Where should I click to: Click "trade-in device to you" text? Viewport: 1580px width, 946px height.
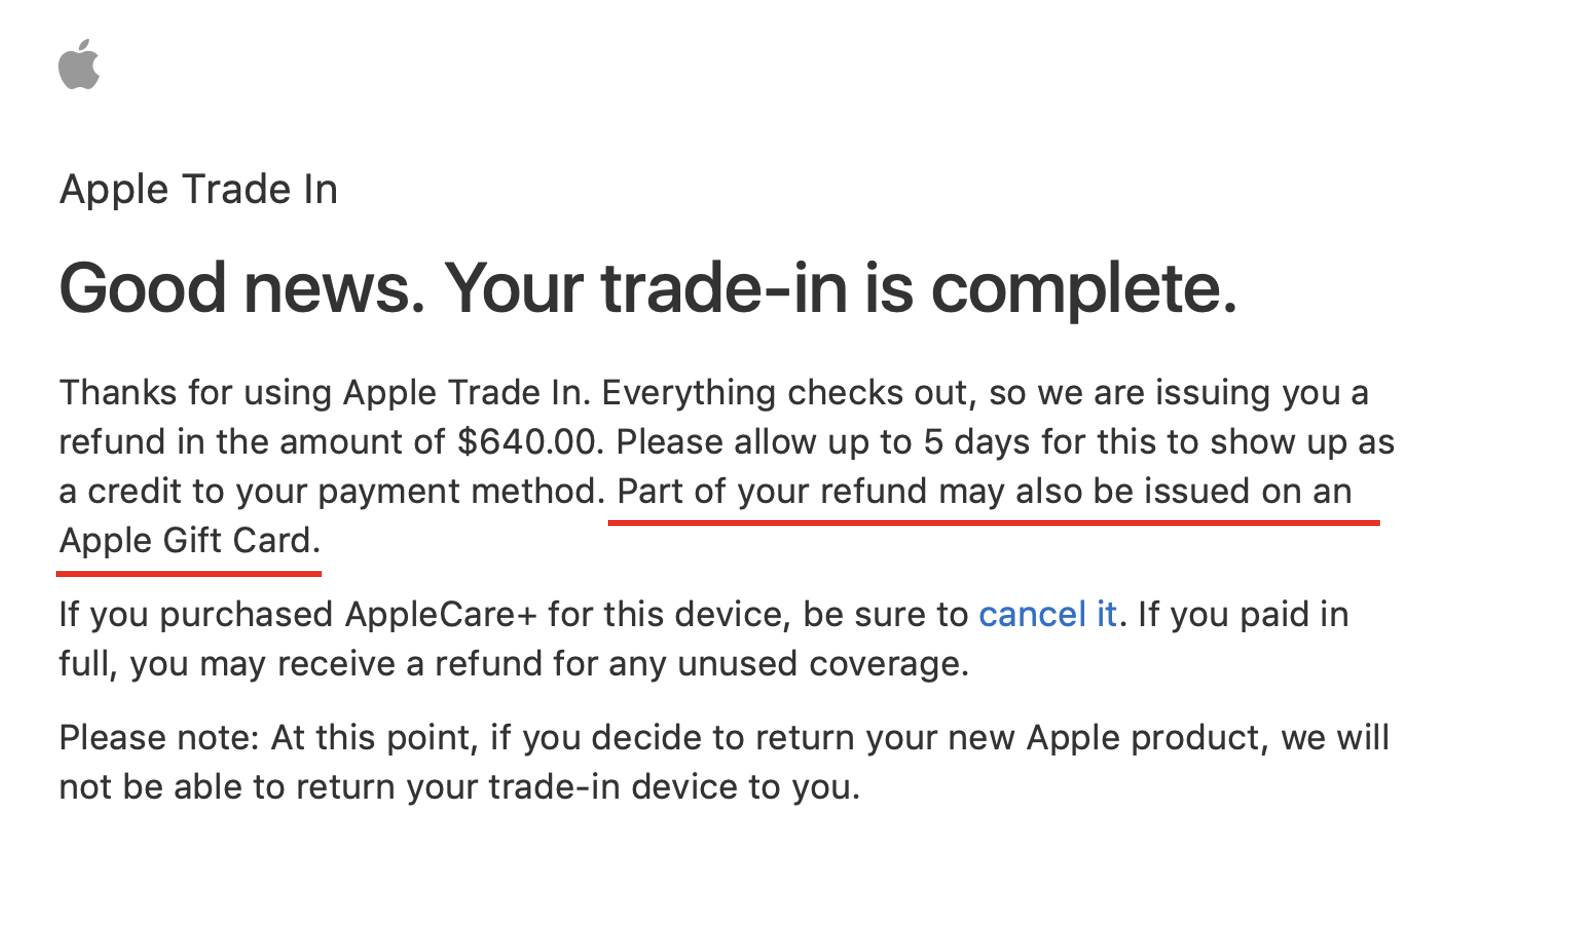coord(673,786)
